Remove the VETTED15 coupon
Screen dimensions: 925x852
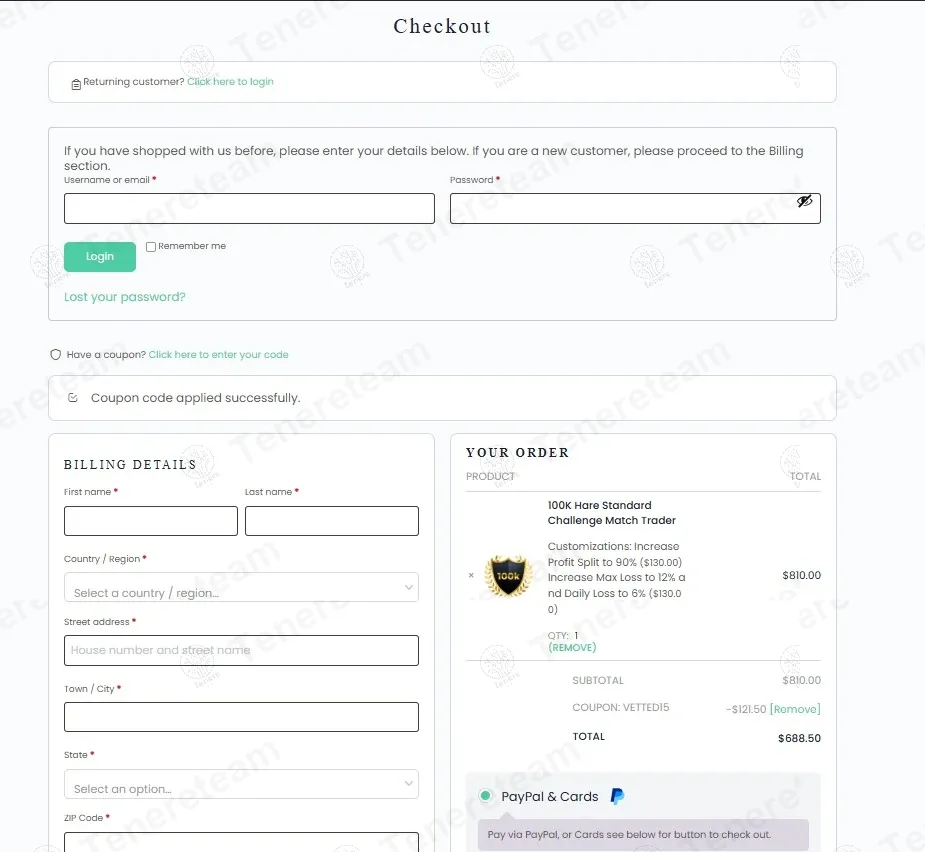795,709
